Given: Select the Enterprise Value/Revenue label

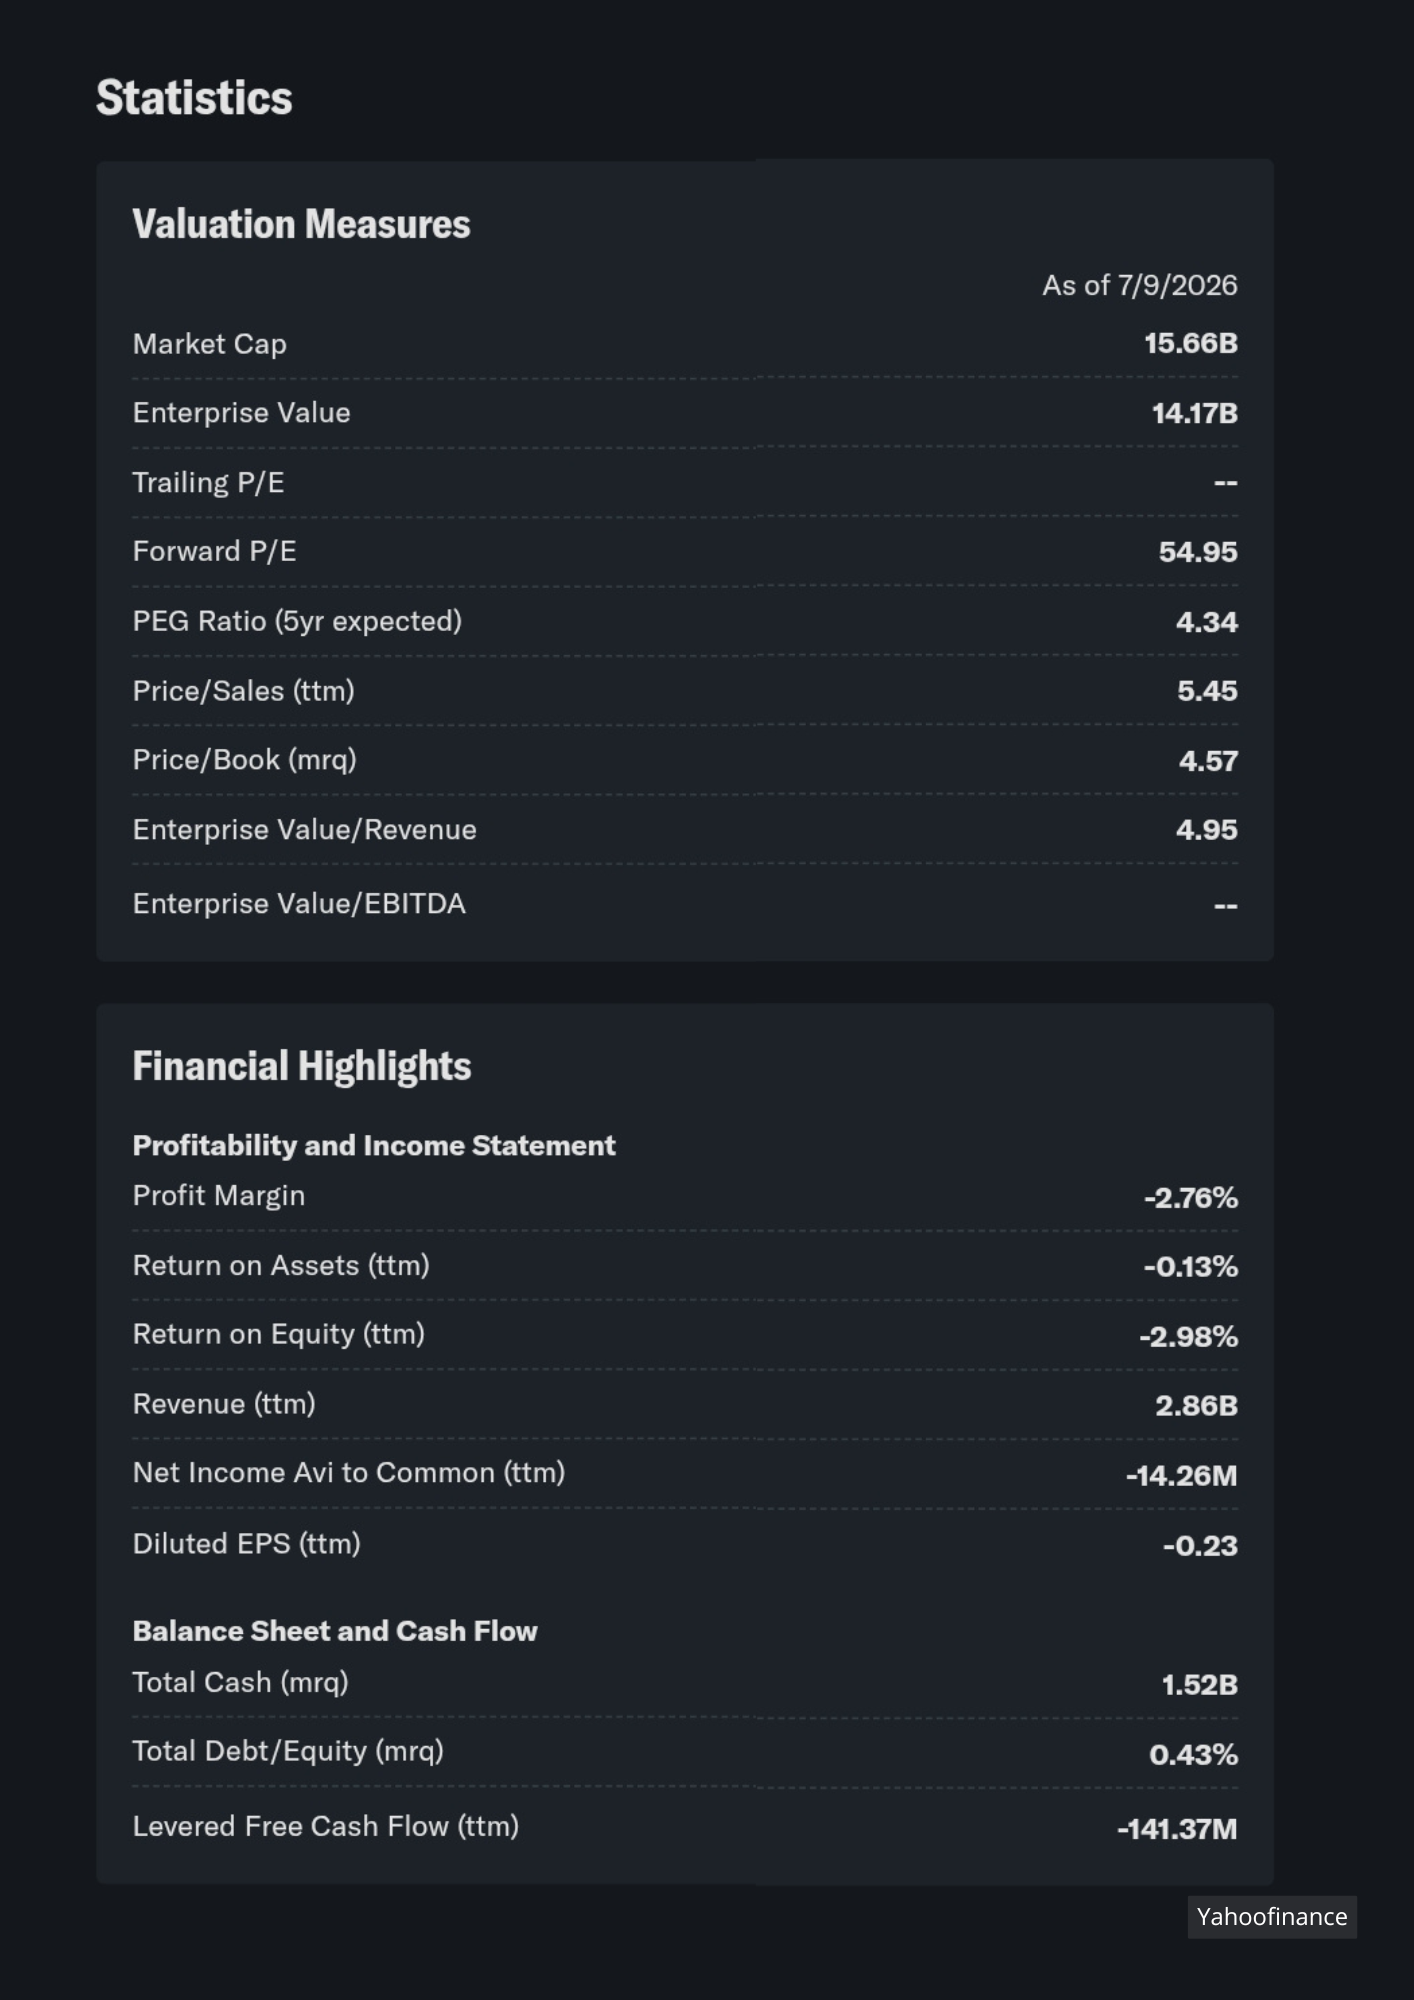Looking at the screenshot, I should click(304, 830).
